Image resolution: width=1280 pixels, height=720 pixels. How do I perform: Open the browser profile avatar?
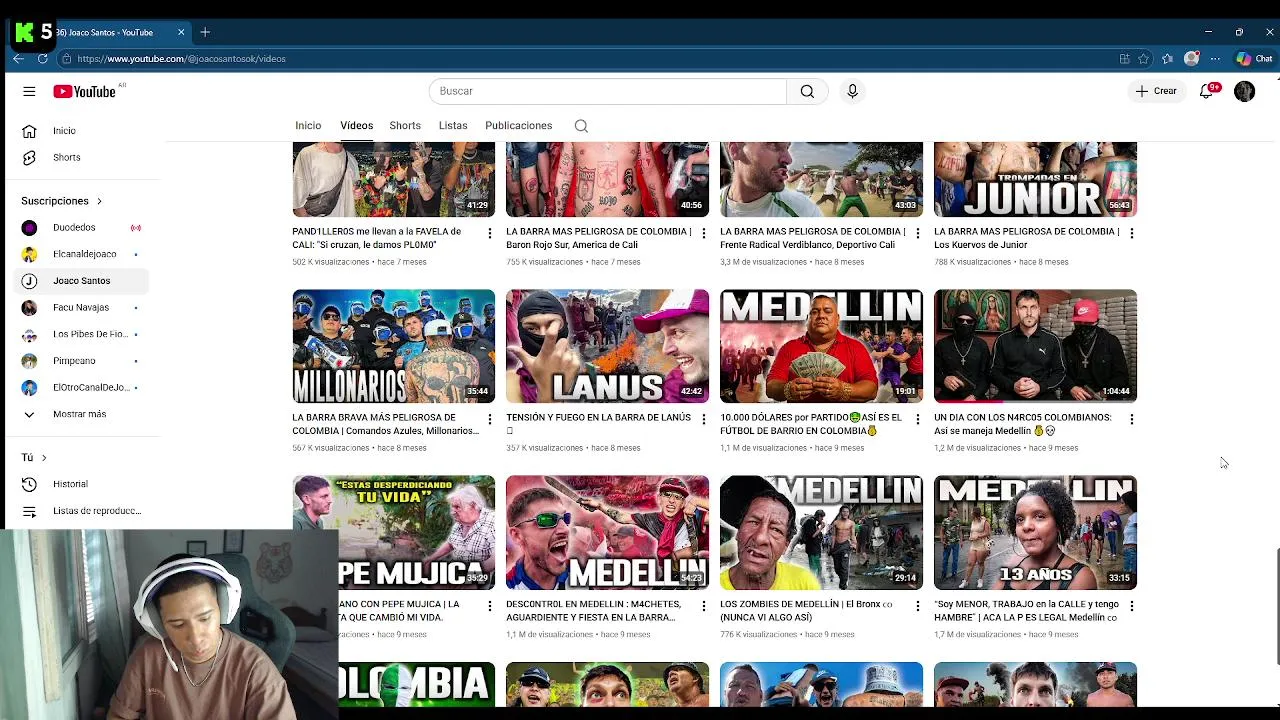[1191, 59]
